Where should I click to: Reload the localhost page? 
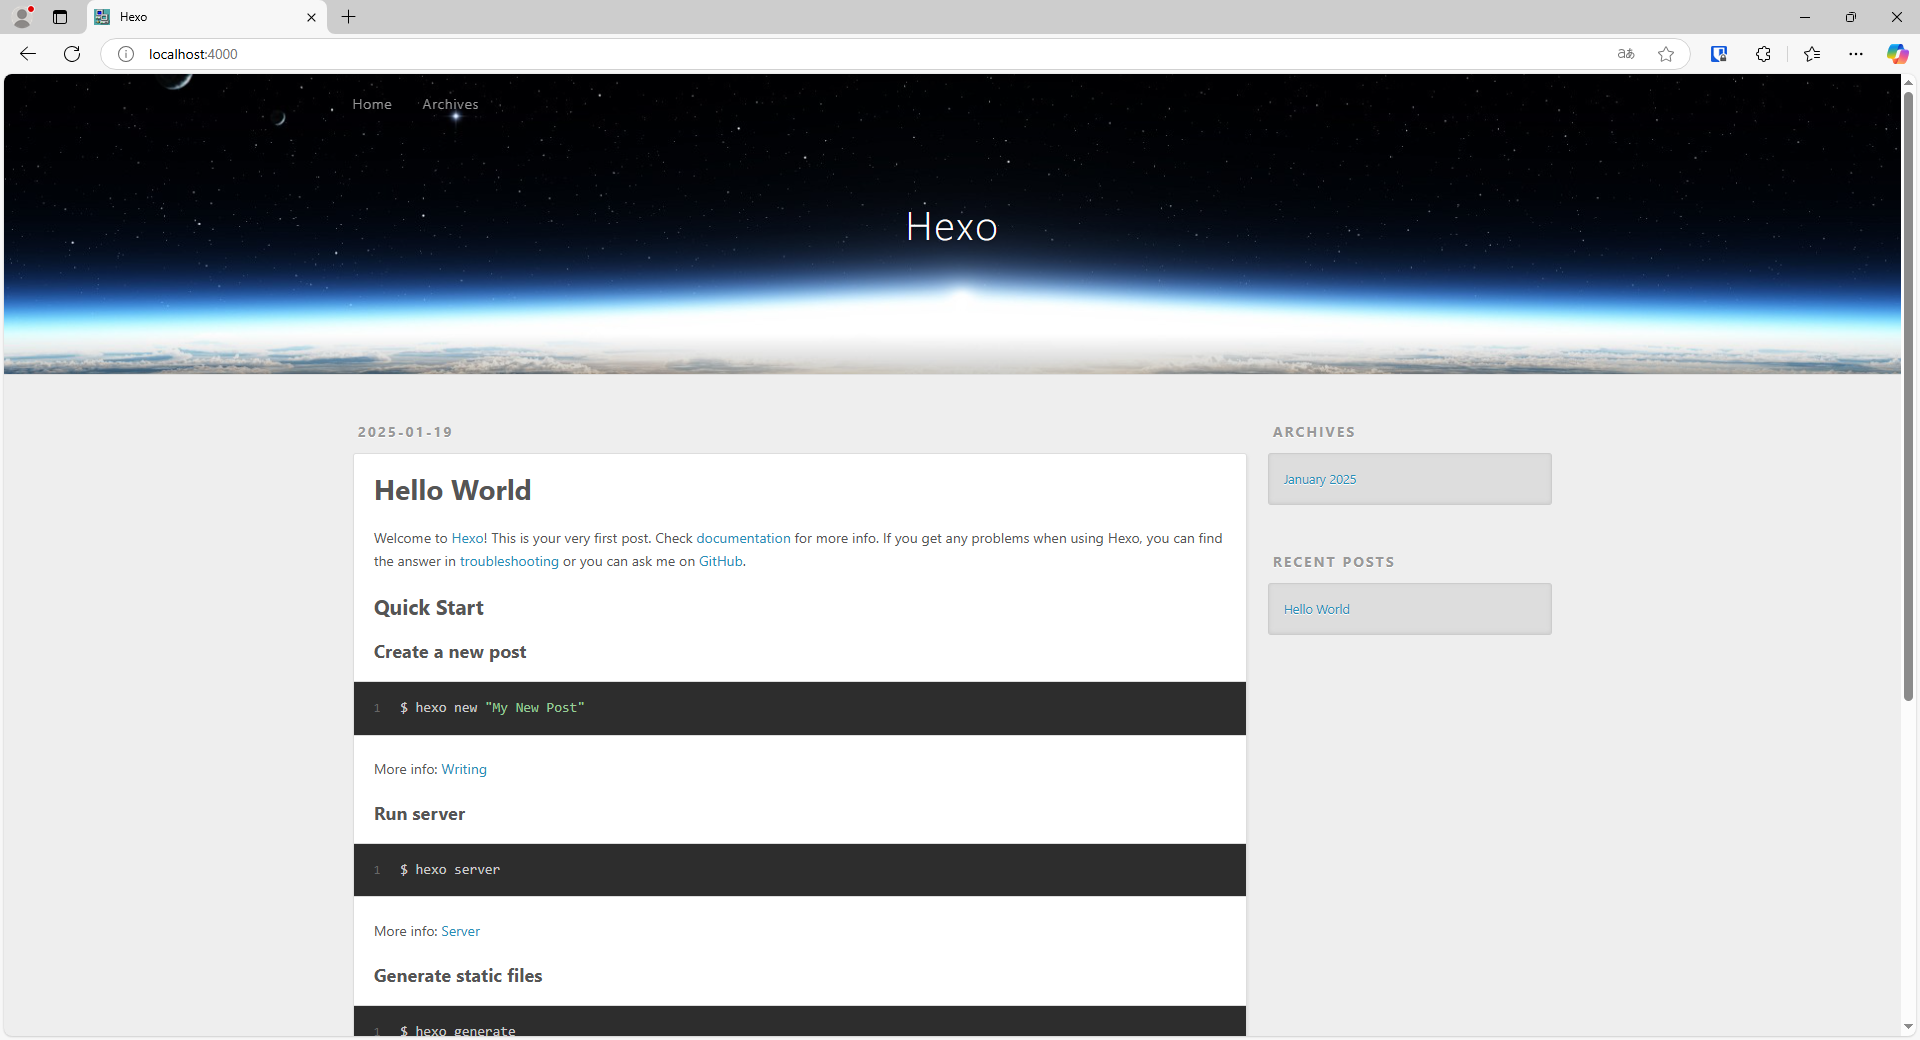tap(72, 54)
